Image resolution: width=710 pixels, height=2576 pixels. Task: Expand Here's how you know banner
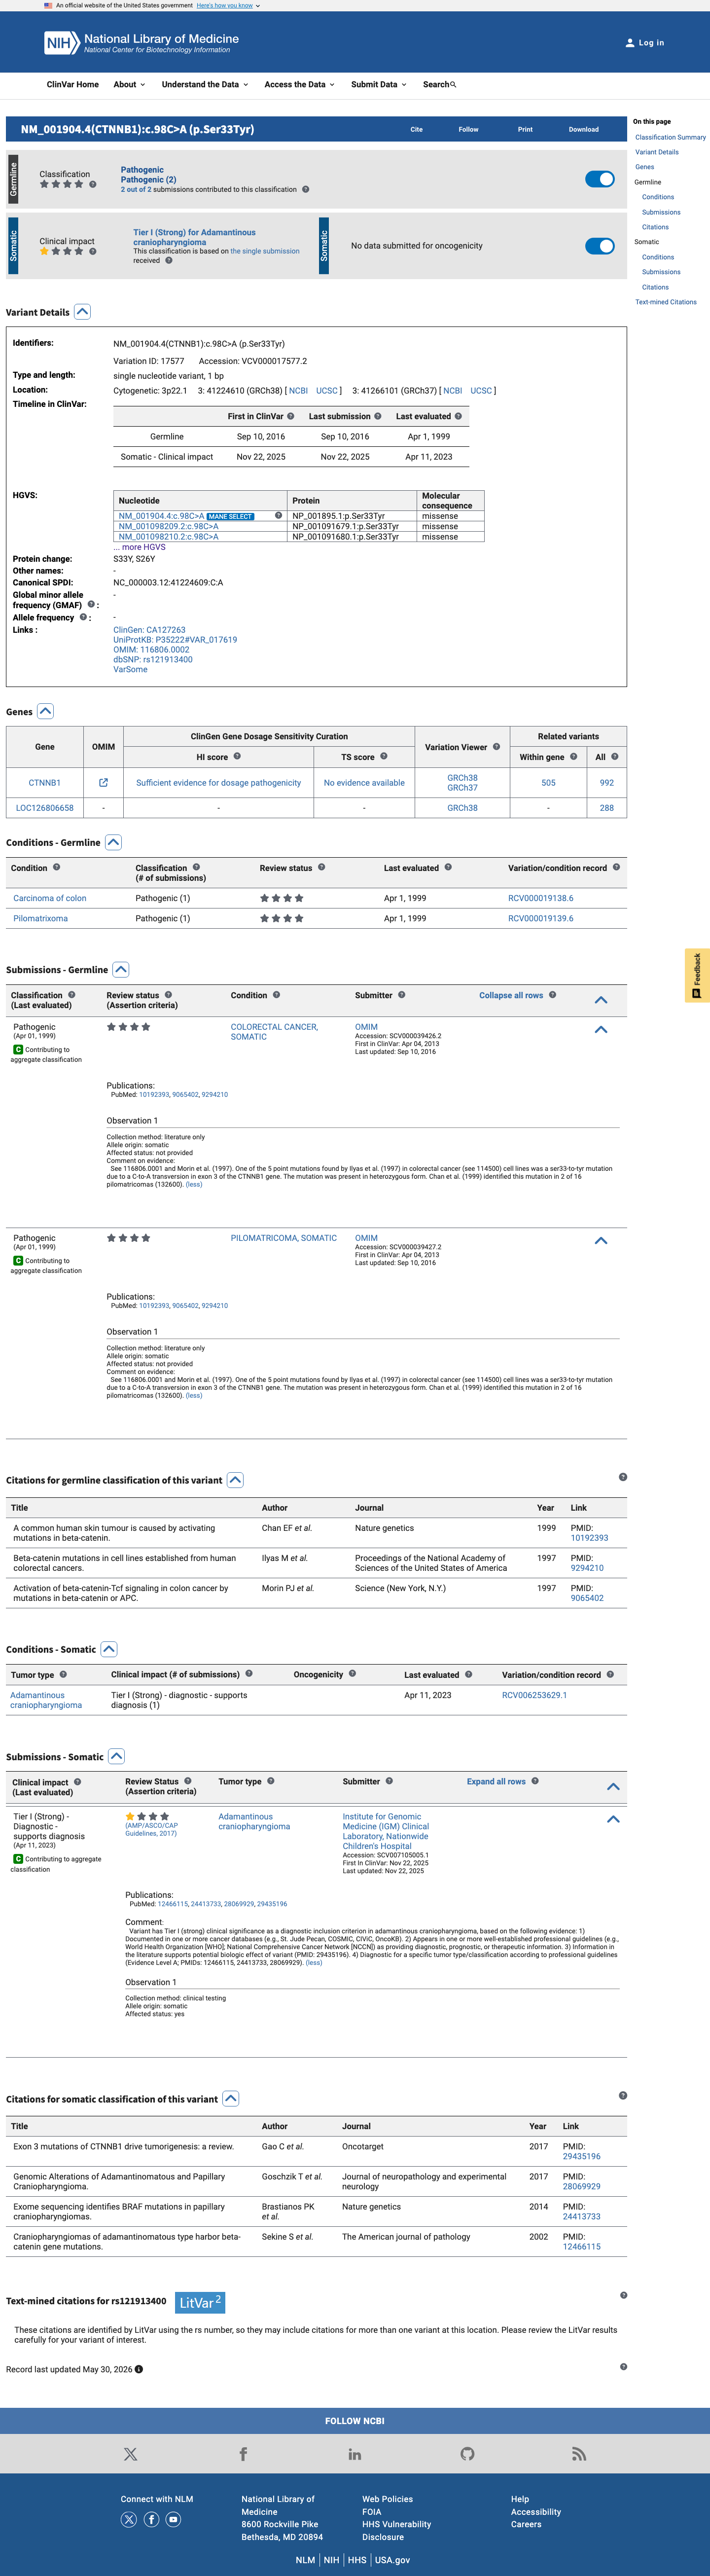click(228, 6)
